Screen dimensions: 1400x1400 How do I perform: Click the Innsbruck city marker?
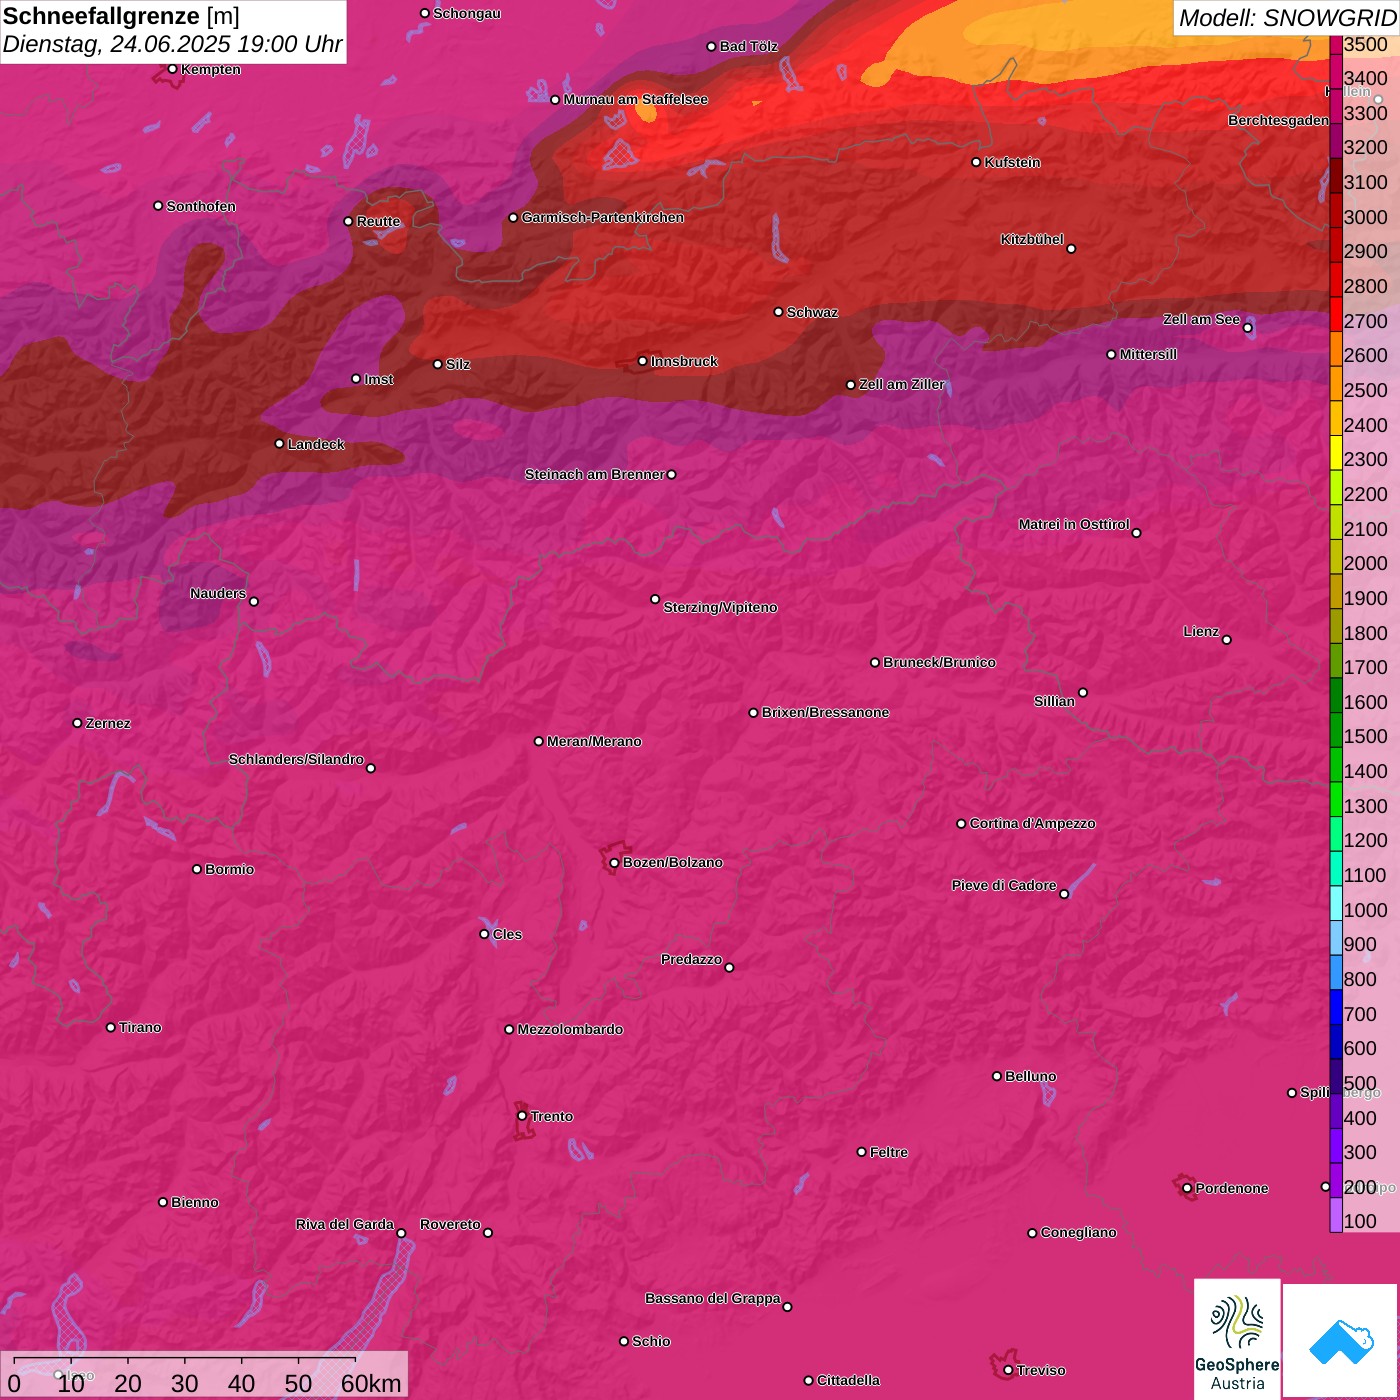click(643, 361)
